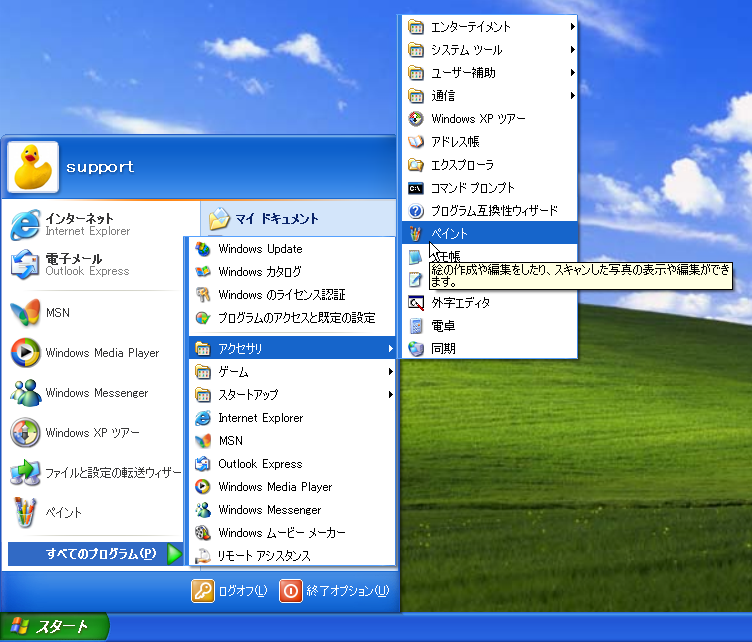Launch Internet Explorer from programs list
752x642 pixels.
pos(292,418)
